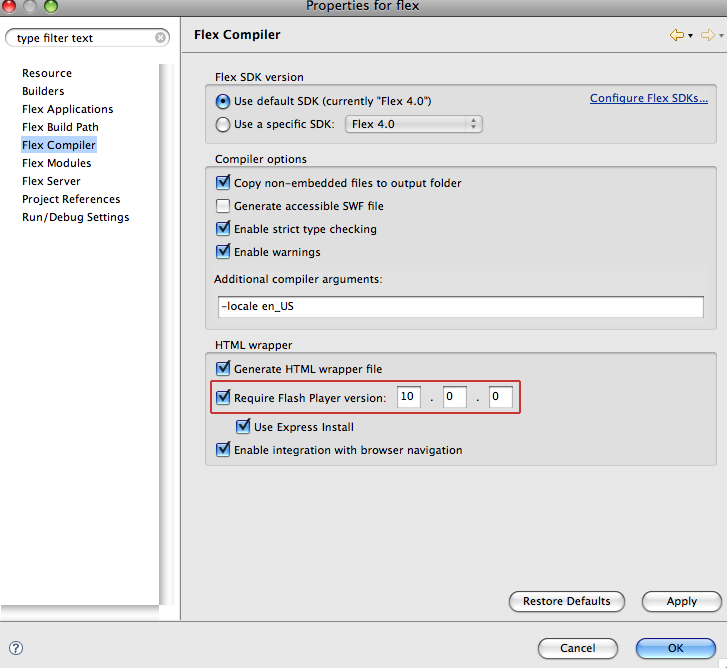The image size is (727, 668).
Task: Click the last Flash version revision field
Action: (x=501, y=397)
